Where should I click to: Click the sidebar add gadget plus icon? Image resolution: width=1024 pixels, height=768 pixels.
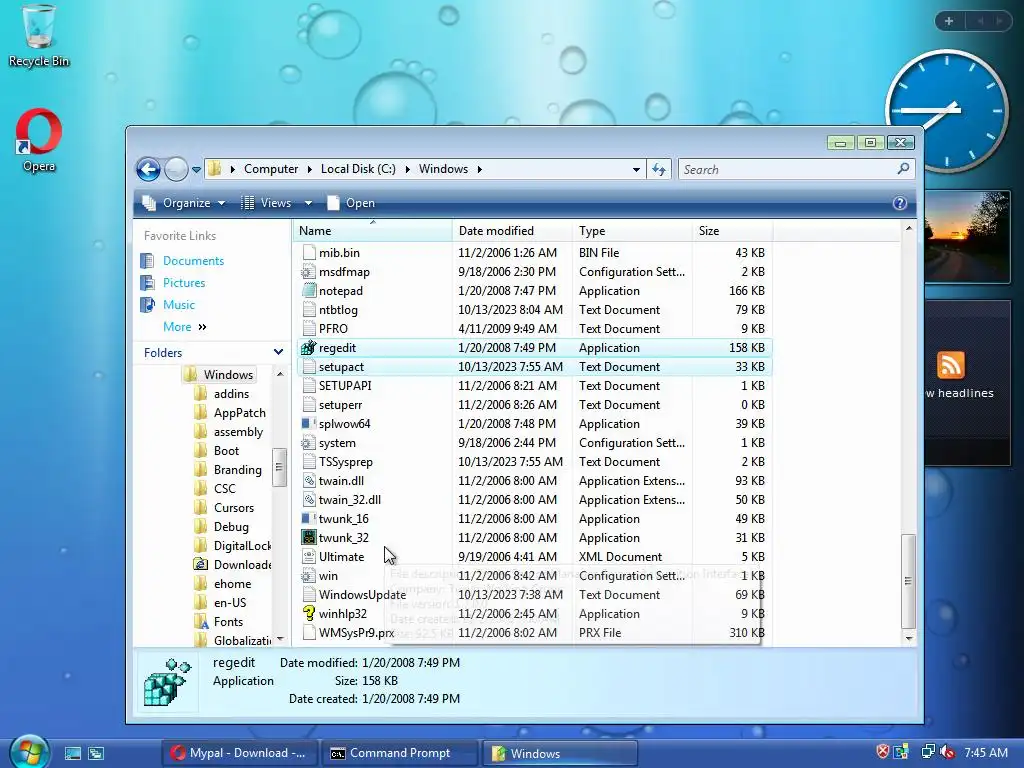click(x=949, y=21)
